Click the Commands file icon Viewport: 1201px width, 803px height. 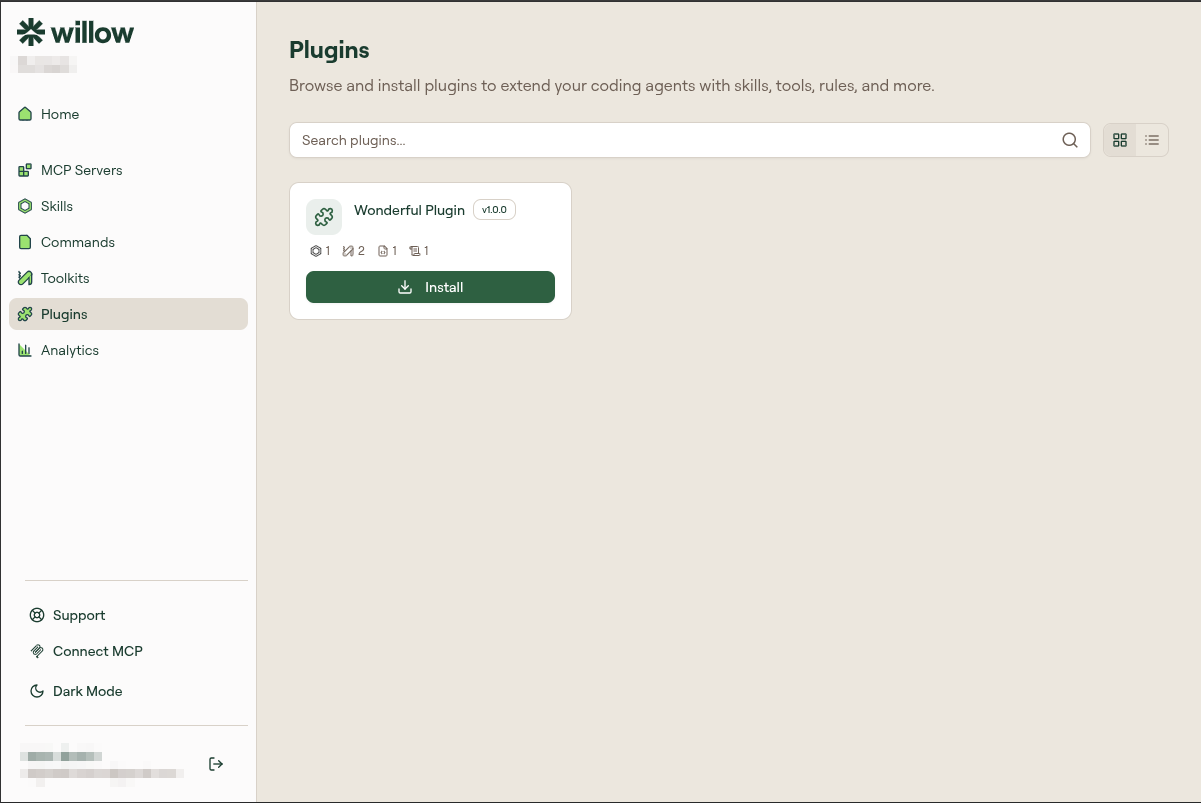(x=25, y=242)
